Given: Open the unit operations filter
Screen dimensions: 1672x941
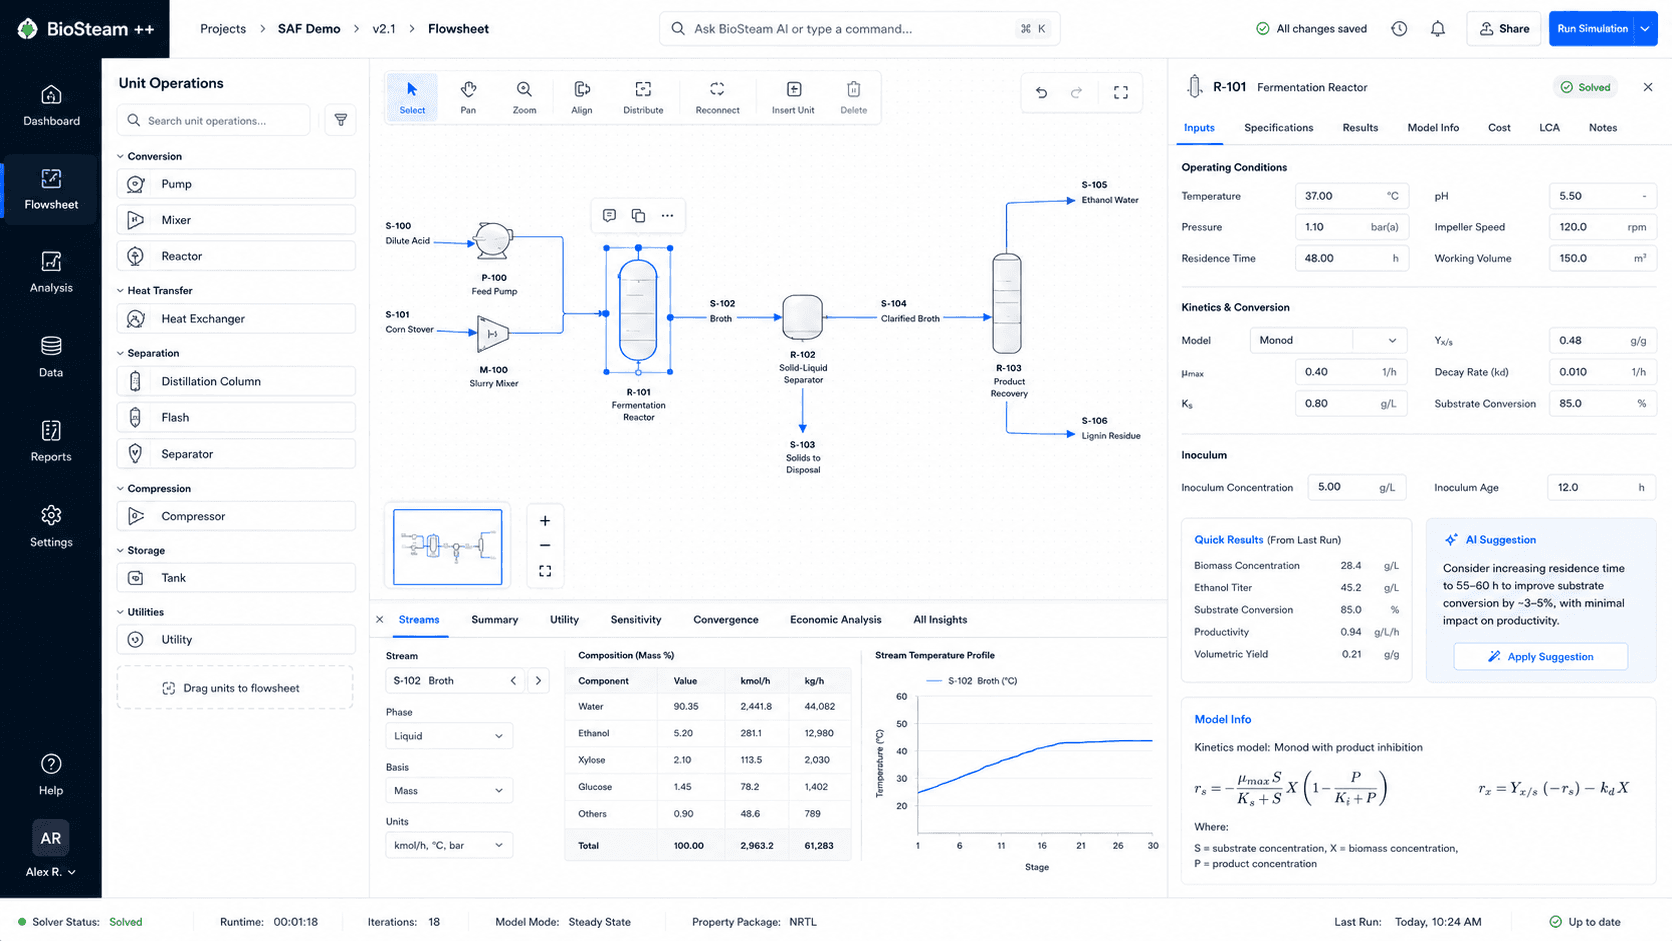Looking at the screenshot, I should tap(341, 120).
